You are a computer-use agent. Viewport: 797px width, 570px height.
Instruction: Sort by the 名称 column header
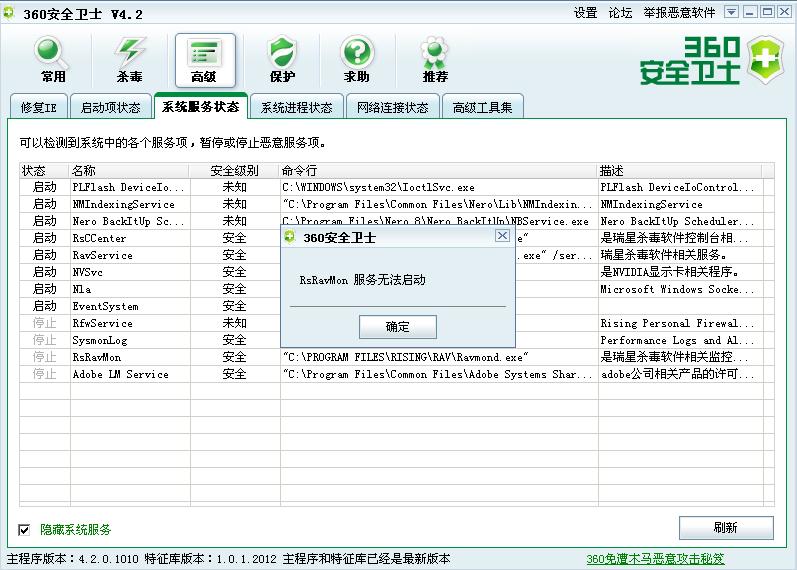(129, 170)
